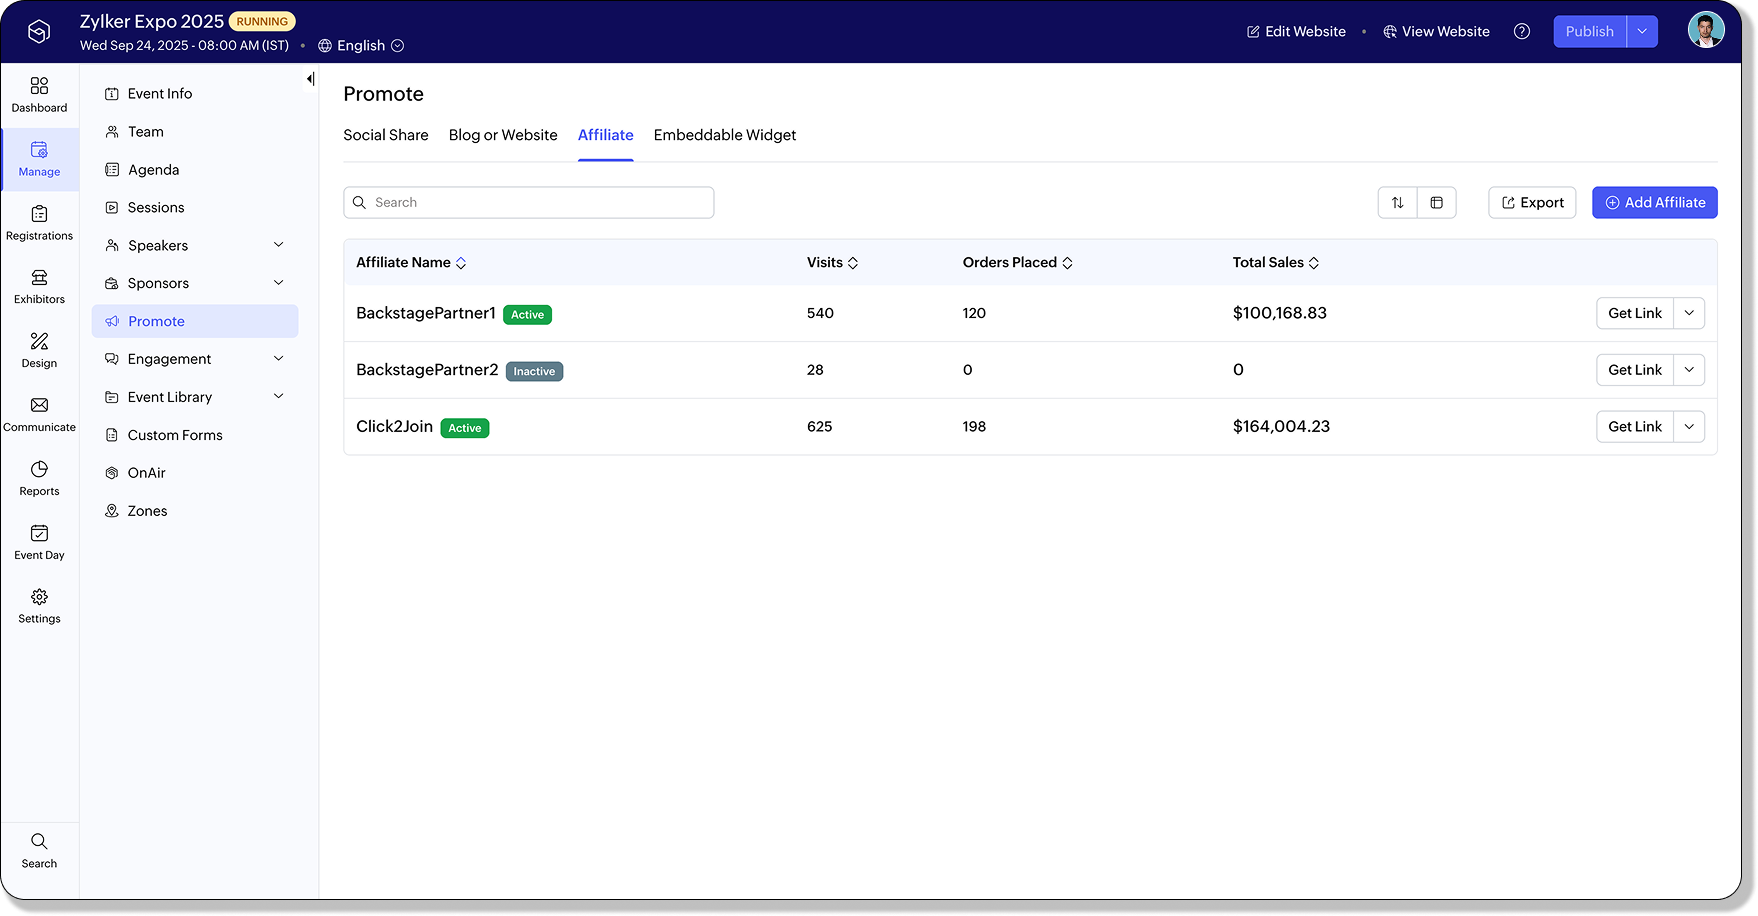The image size is (1758, 916).
Task: Click the sort arrows toolbar icon
Action: click(x=1397, y=203)
